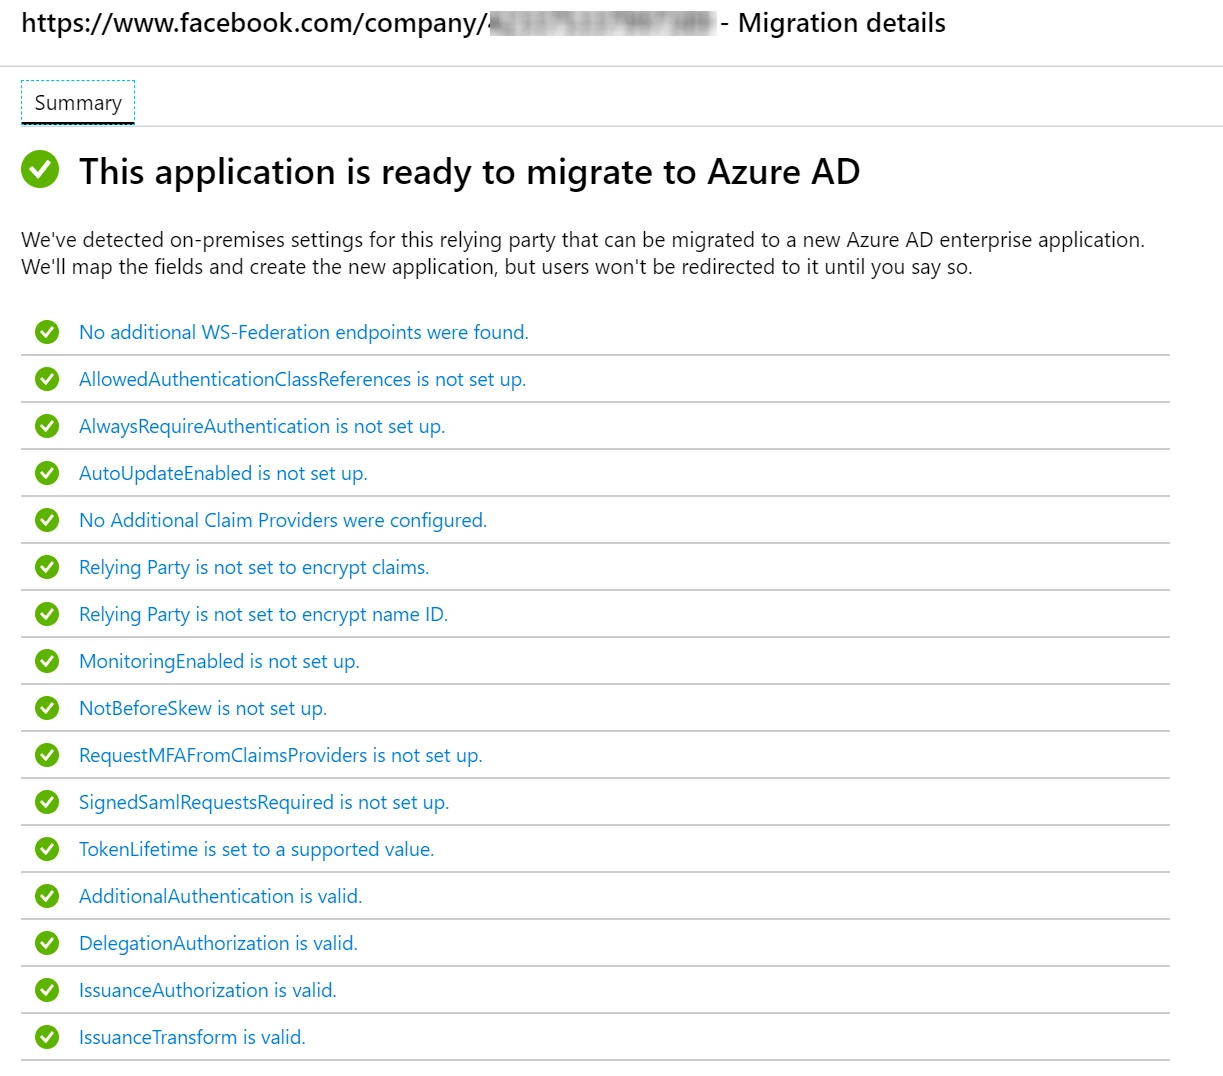Click green check icon beside RequestMFAFromClaimsProviders row
The height and width of the screenshot is (1076, 1223).
click(x=47, y=755)
